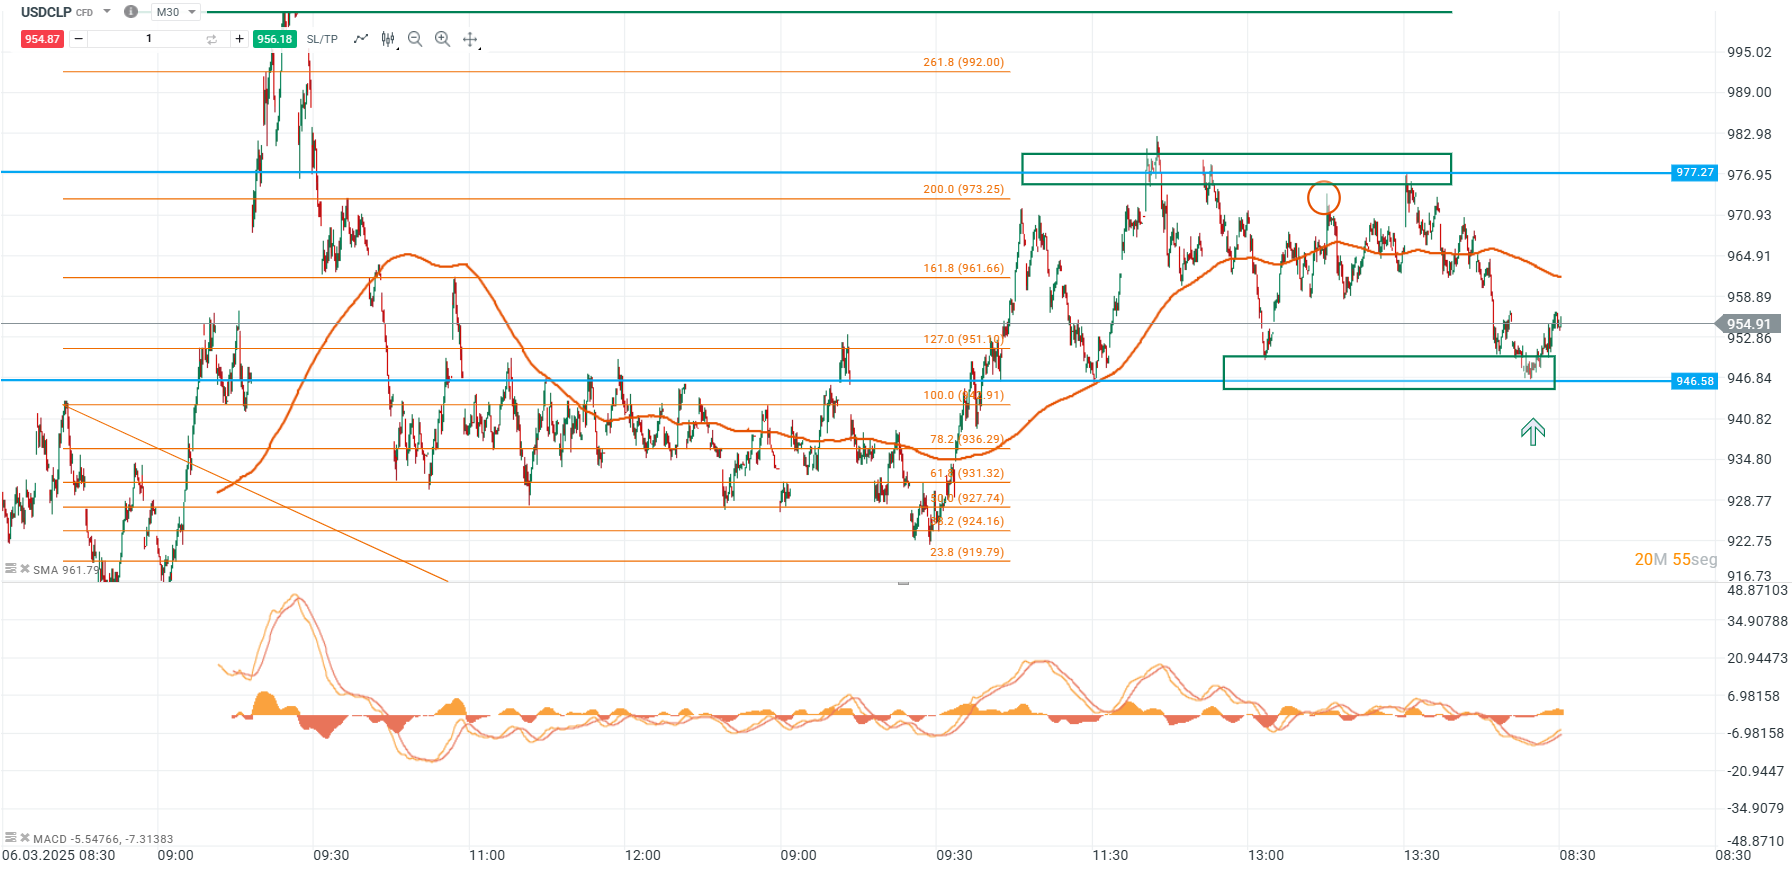1792x871 pixels.
Task: Increase volume with the plus button
Action: [x=240, y=39]
